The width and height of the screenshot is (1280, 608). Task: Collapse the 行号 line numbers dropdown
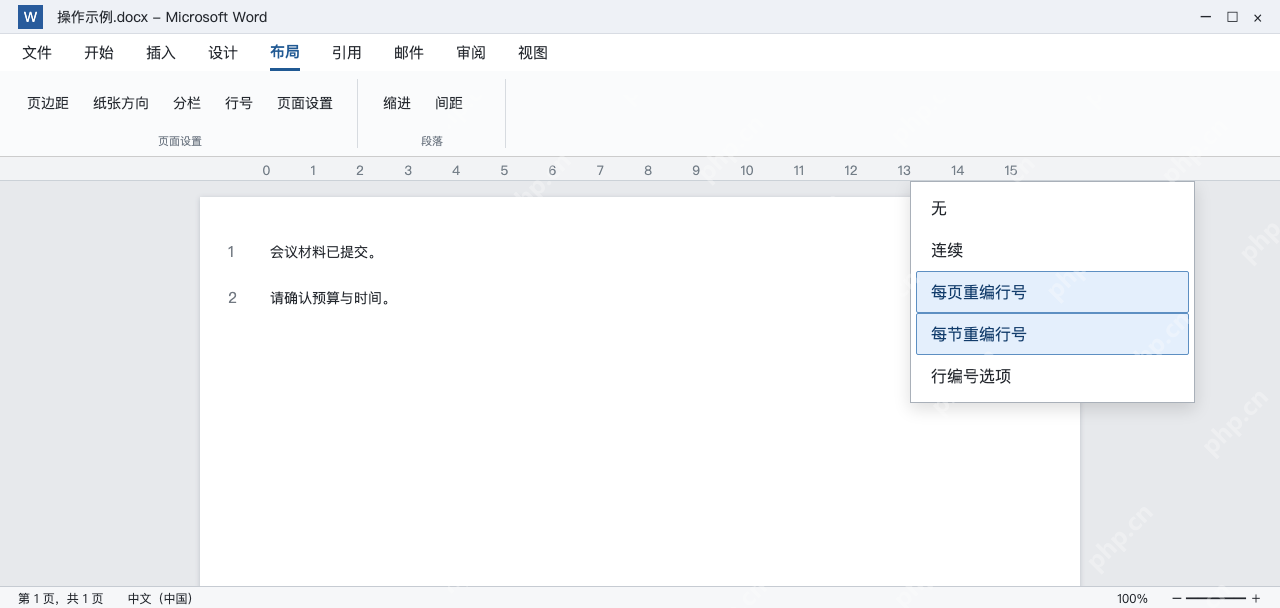[239, 103]
